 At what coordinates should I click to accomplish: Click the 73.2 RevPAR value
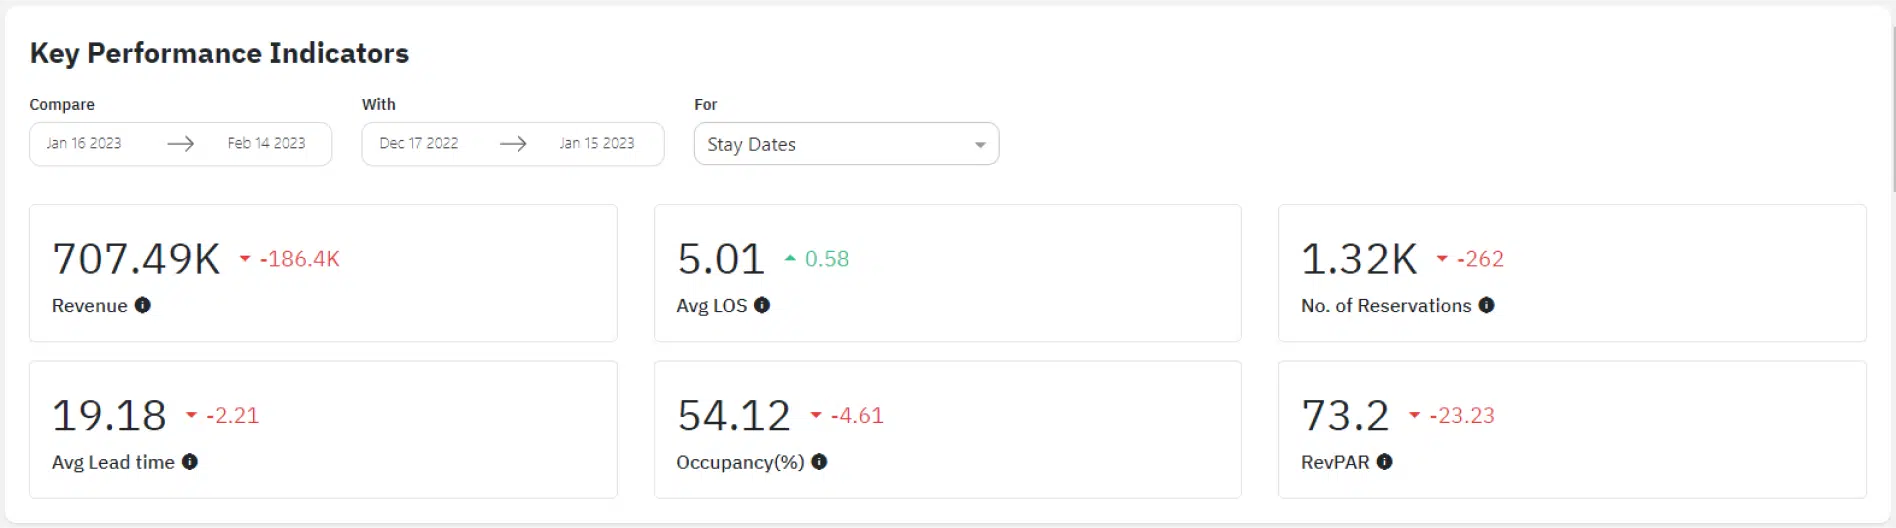[x=1345, y=416]
